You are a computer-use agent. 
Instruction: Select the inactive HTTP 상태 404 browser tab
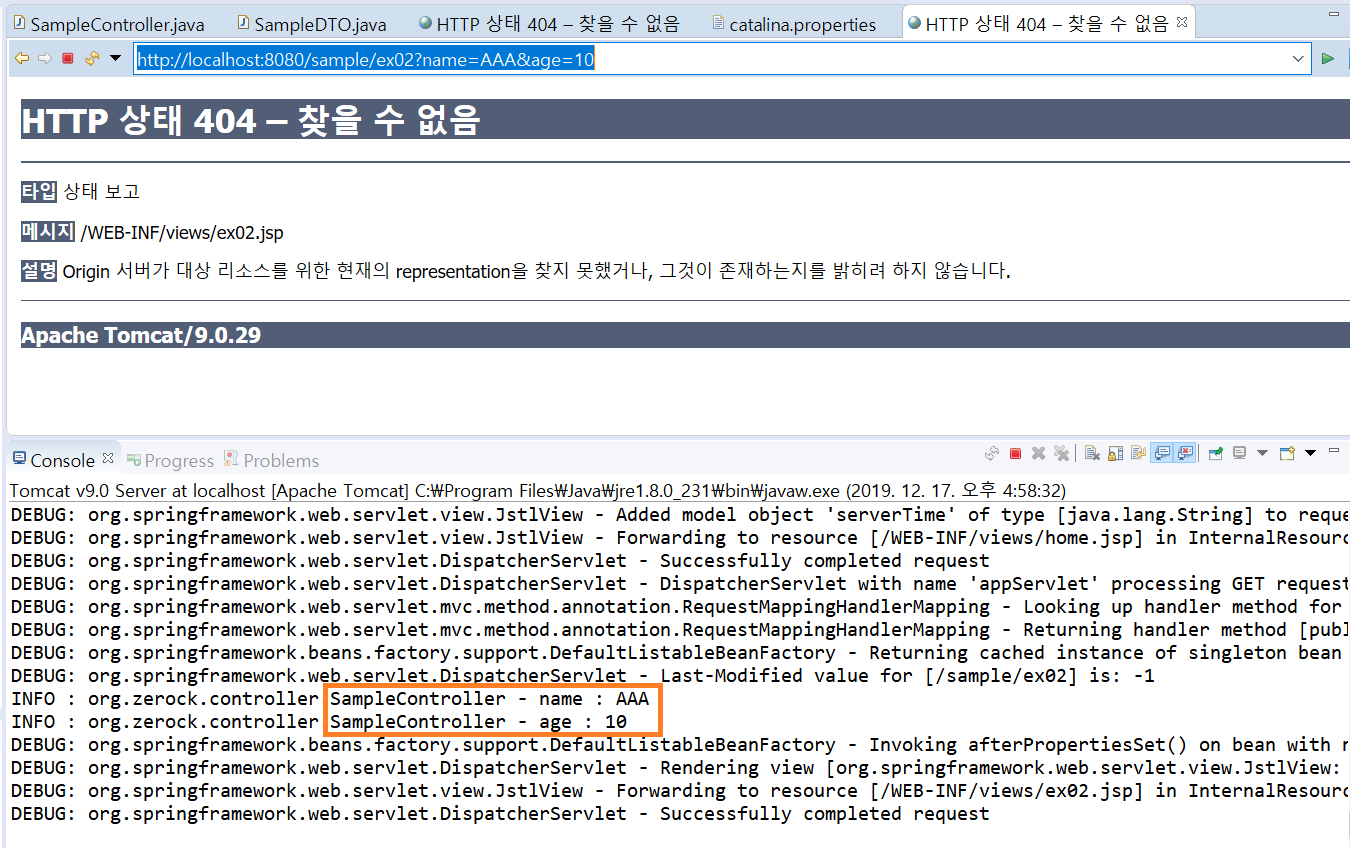[x=548, y=24]
